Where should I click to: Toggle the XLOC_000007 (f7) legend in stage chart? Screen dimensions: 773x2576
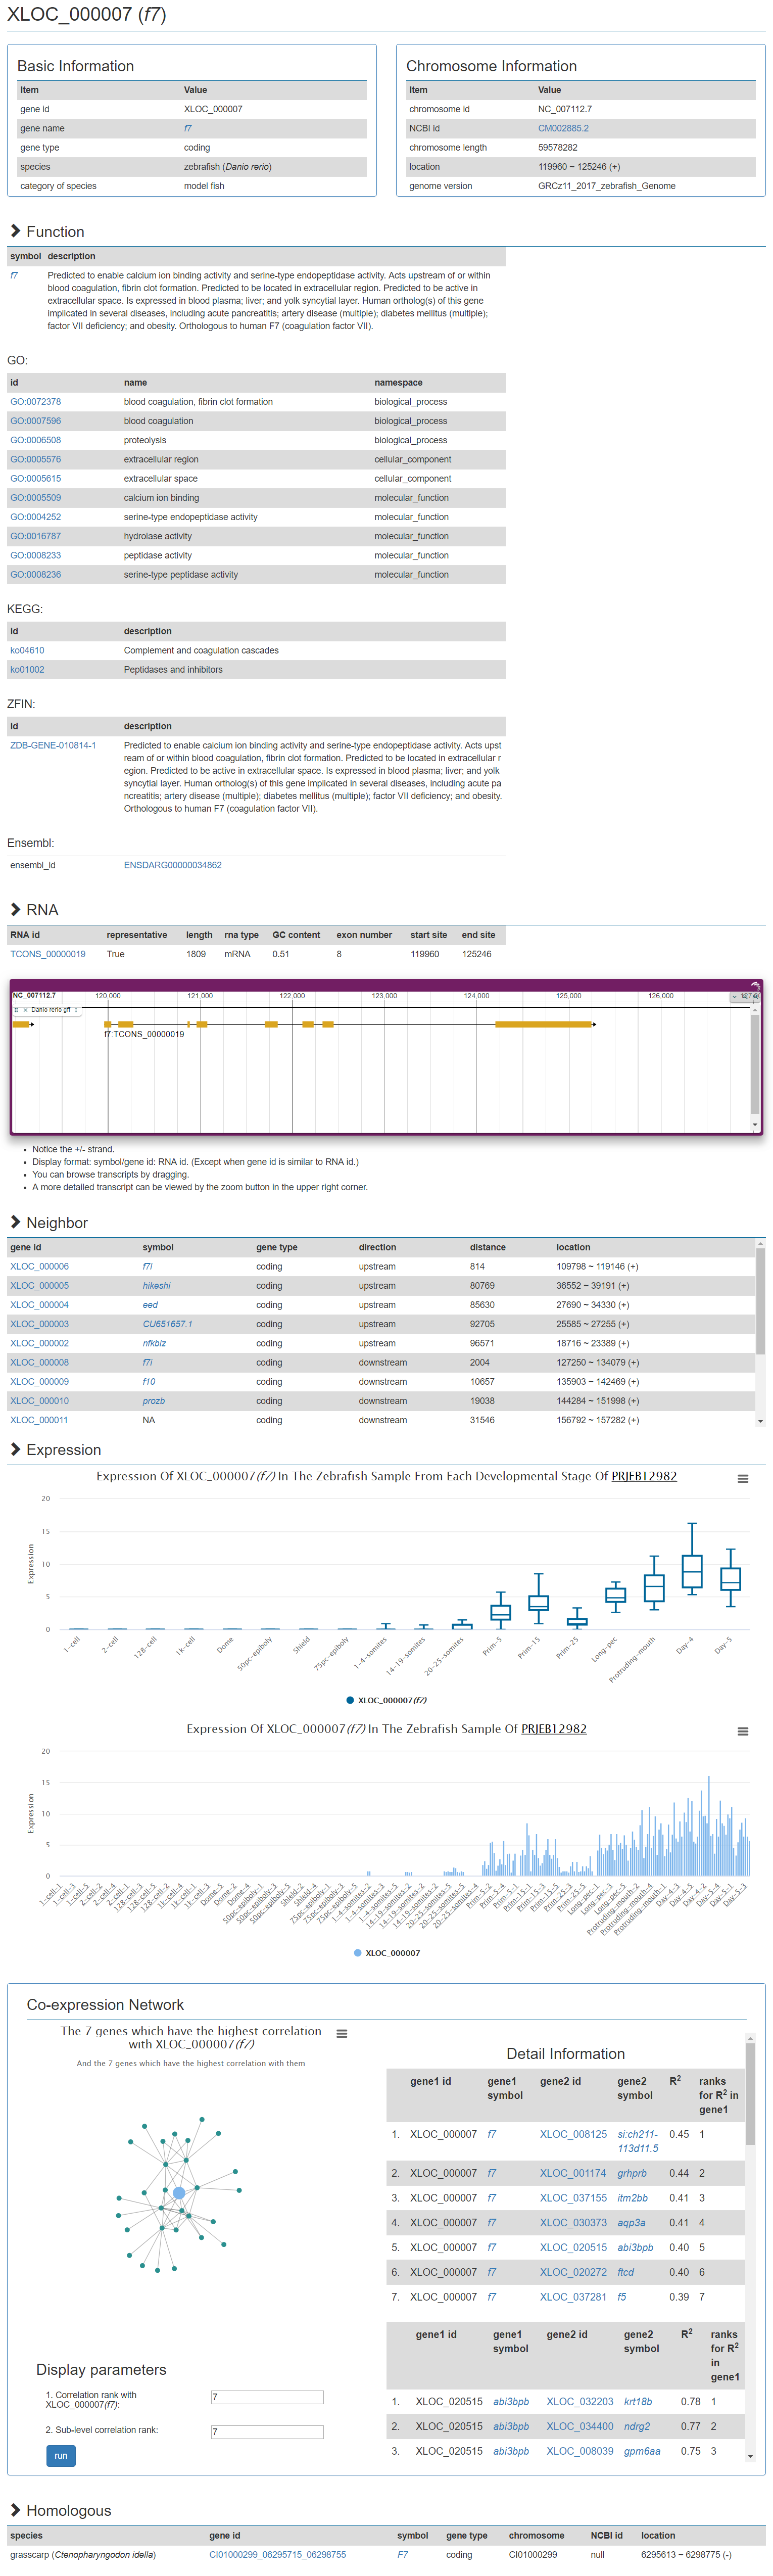point(386,1700)
